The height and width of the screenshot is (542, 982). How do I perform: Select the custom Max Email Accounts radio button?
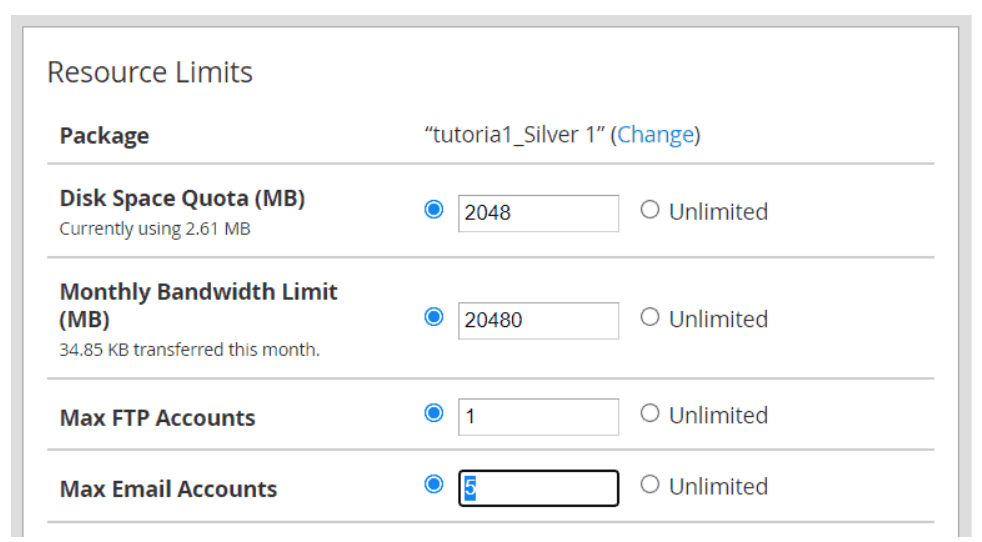434,484
